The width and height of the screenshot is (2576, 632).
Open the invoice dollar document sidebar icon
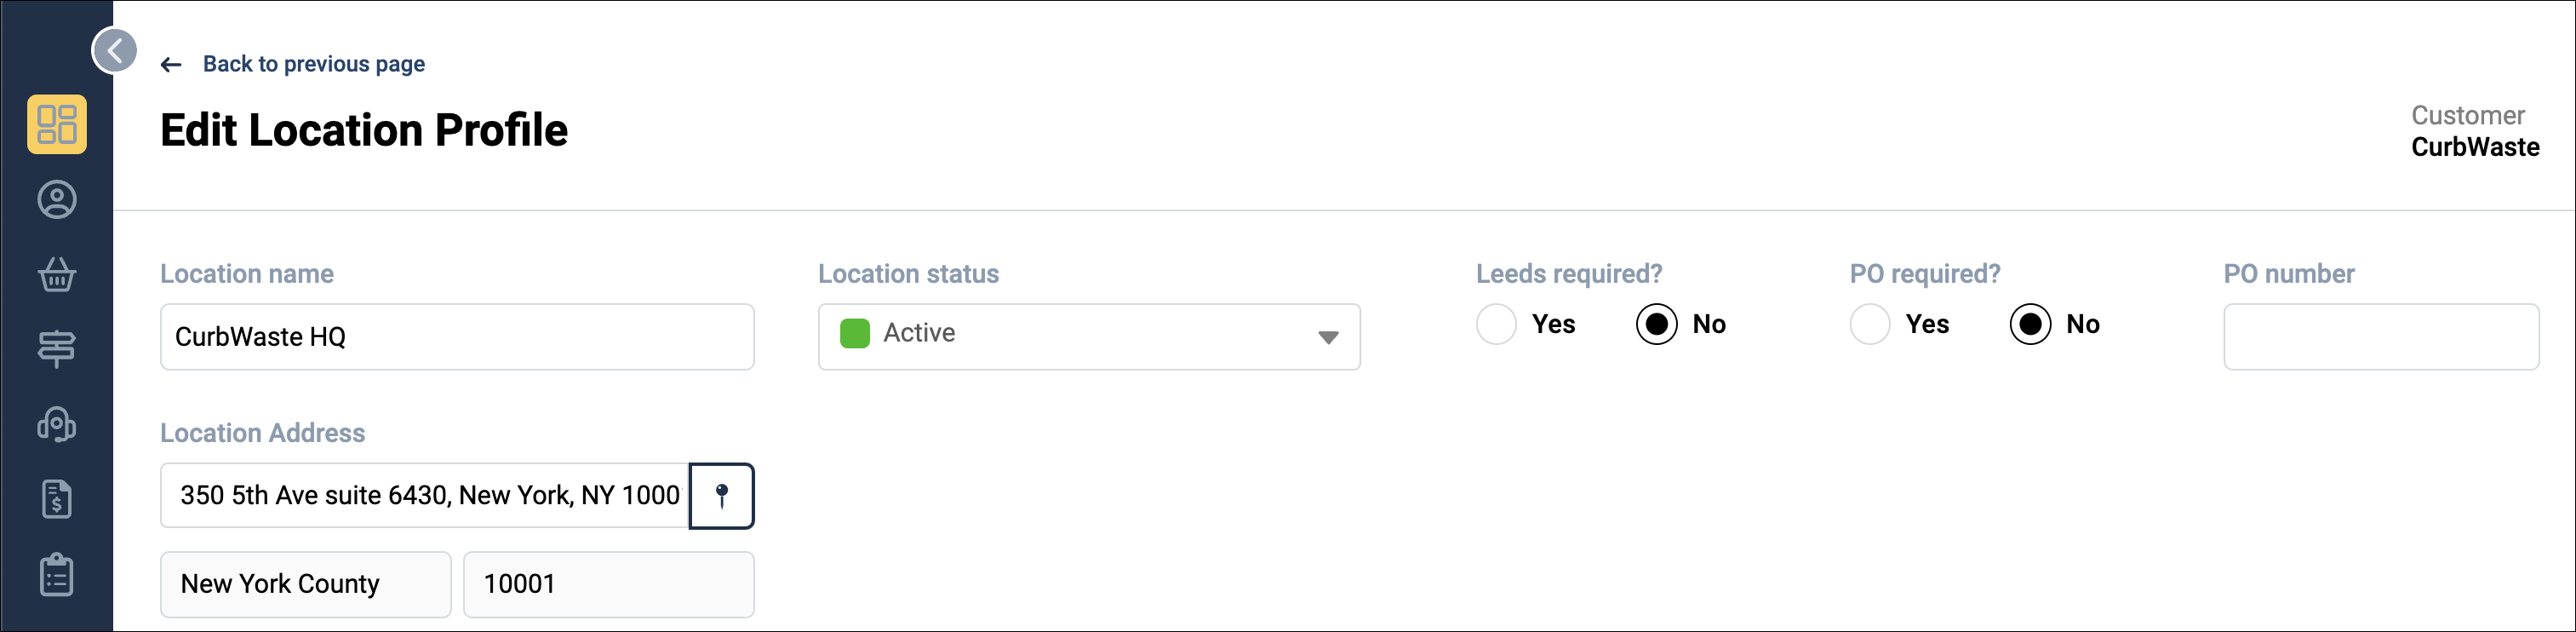click(57, 499)
